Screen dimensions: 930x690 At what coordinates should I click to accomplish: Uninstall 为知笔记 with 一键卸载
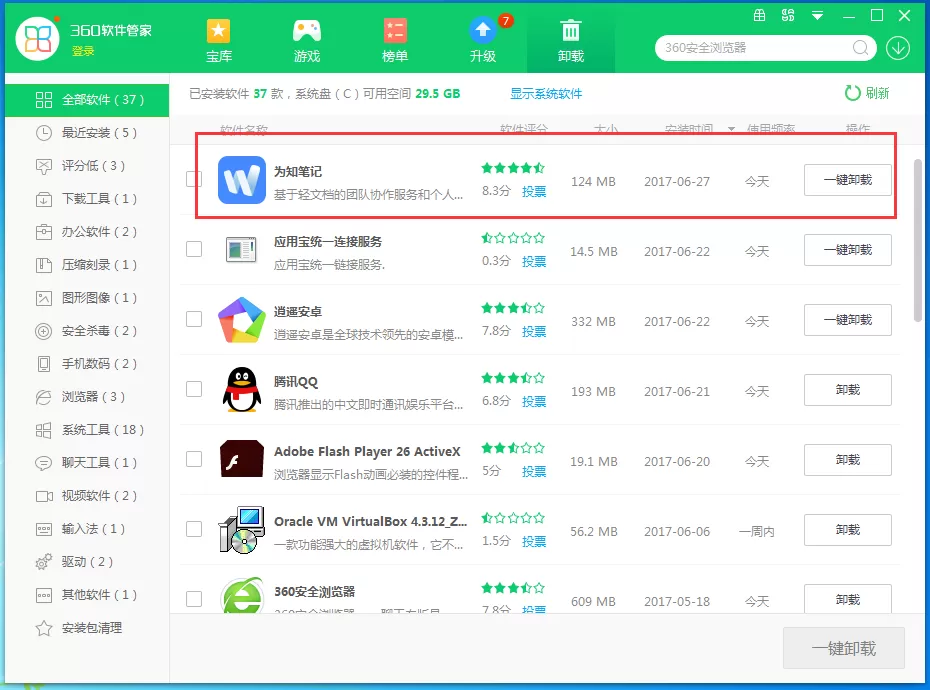(848, 180)
